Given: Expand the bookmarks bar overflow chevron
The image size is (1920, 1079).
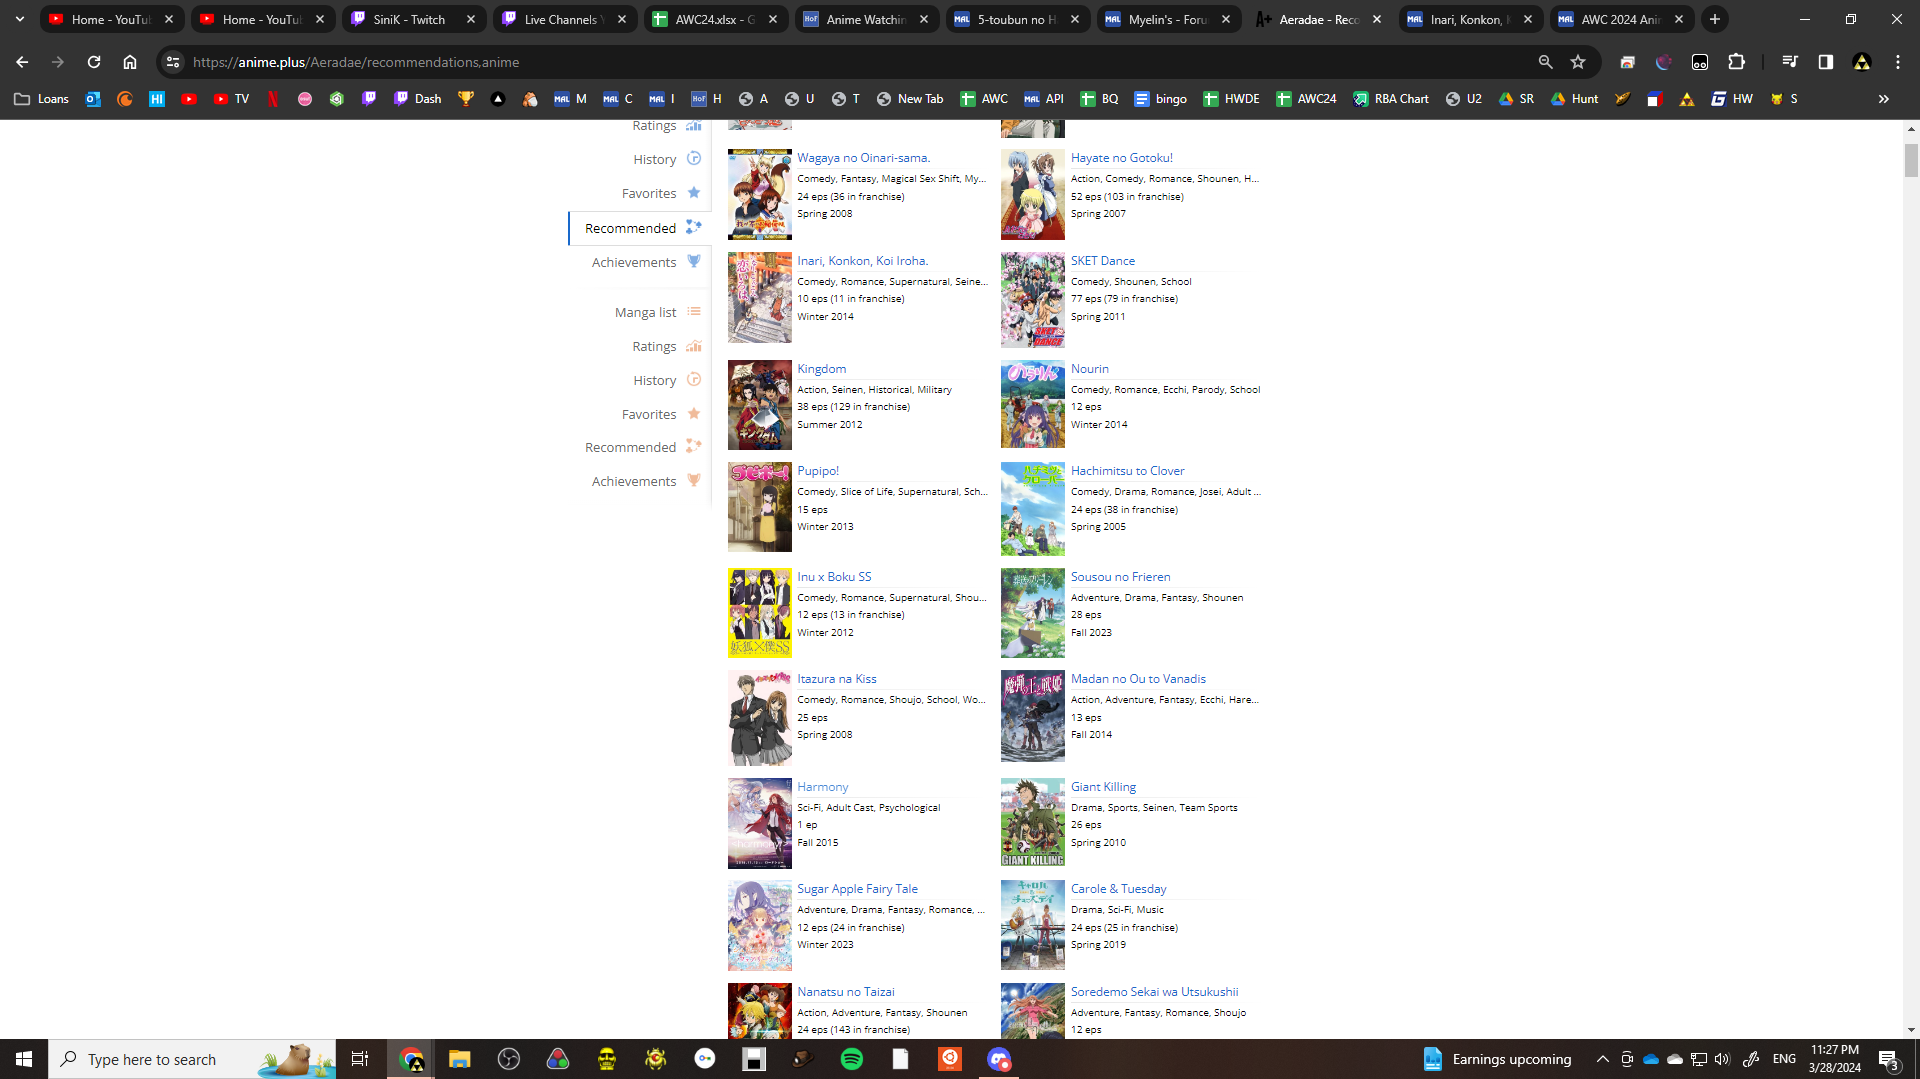Looking at the screenshot, I should [1884, 99].
